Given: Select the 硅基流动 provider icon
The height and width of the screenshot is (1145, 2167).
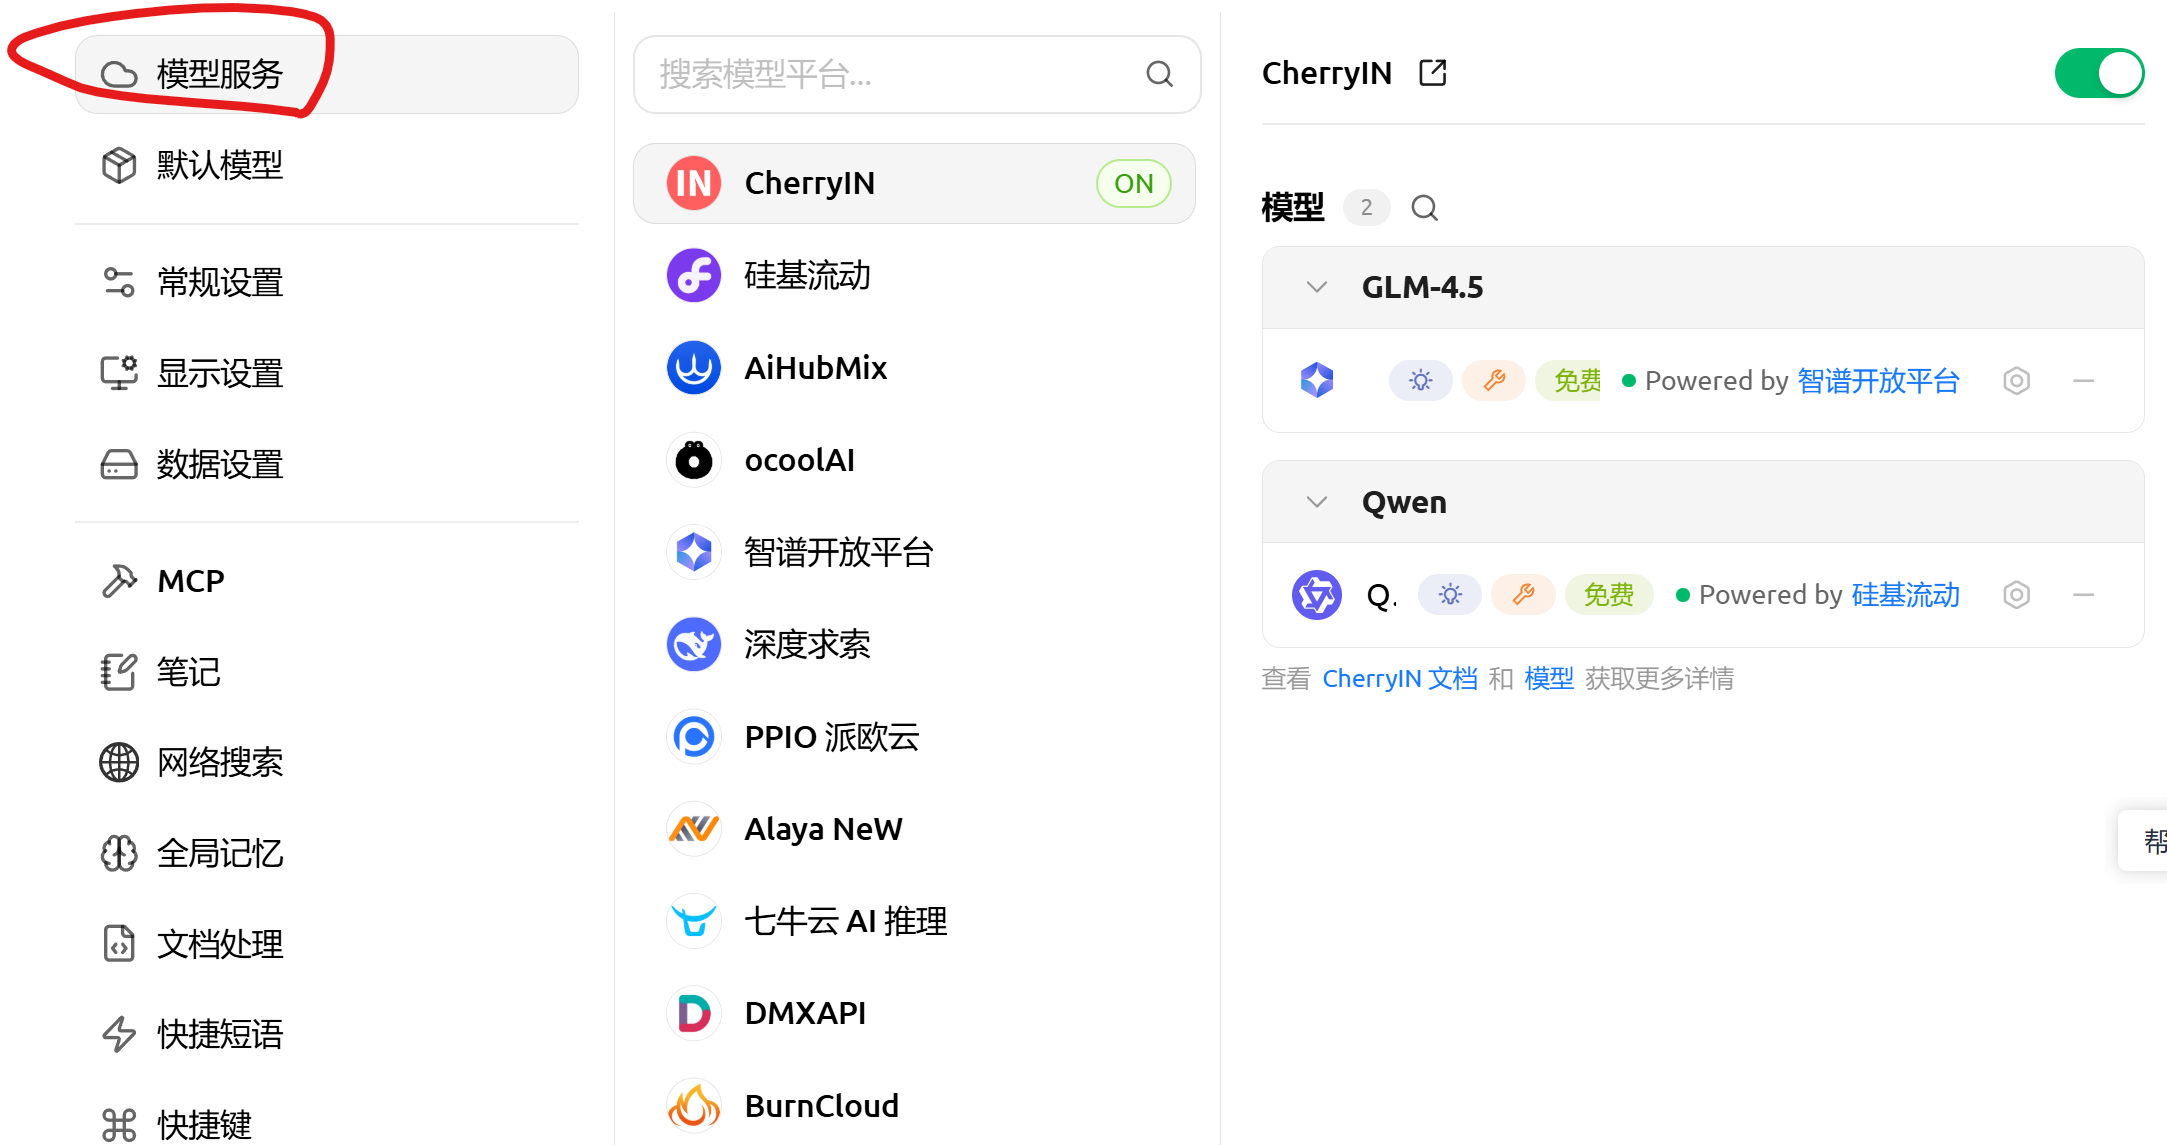Looking at the screenshot, I should point(694,276).
